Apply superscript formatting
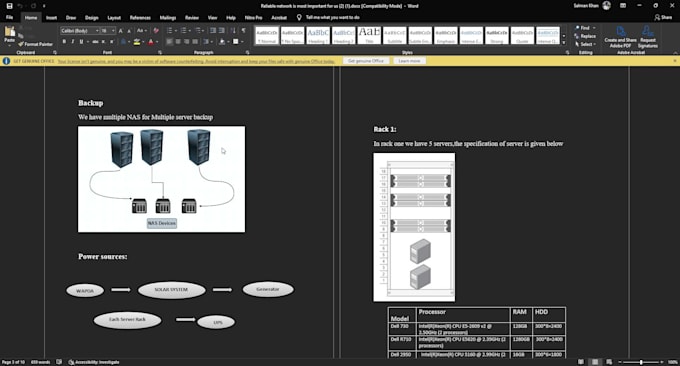This screenshot has width=680, height=366. (111, 42)
